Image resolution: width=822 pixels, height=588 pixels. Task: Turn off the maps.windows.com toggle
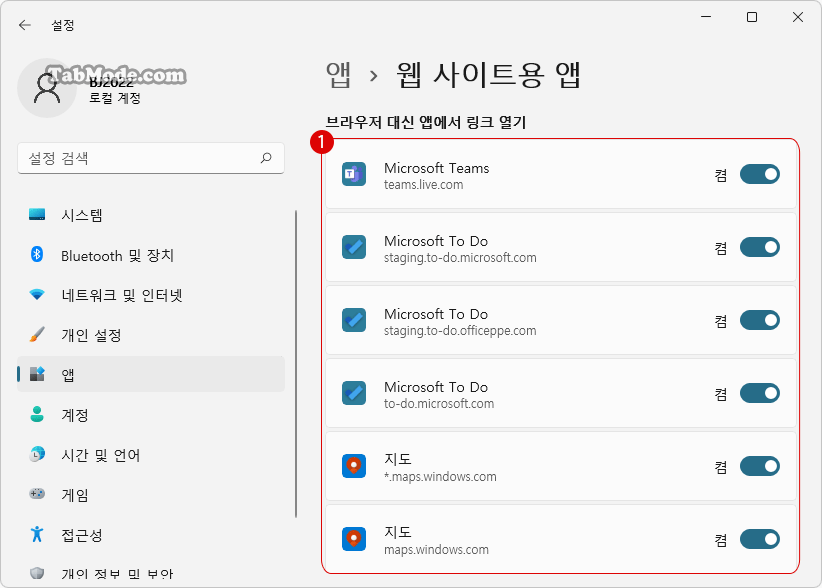(x=760, y=539)
